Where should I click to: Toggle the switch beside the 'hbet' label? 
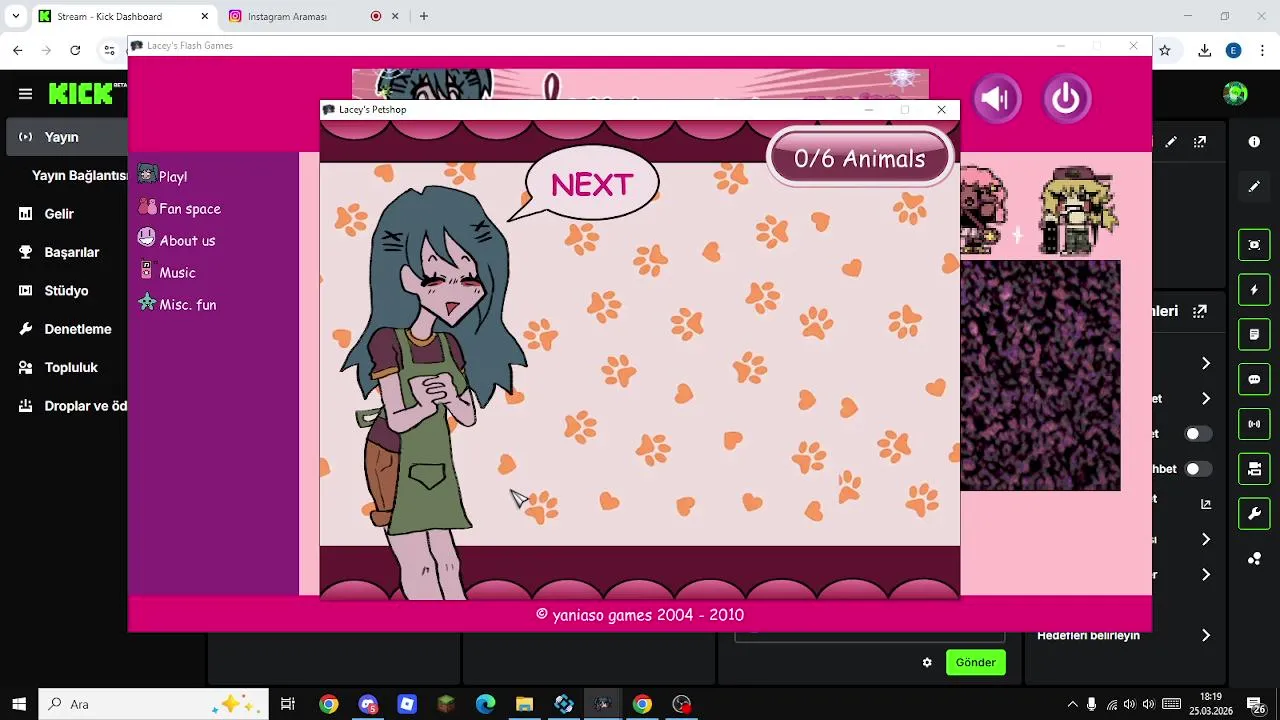pyautogui.click(x=1198, y=469)
